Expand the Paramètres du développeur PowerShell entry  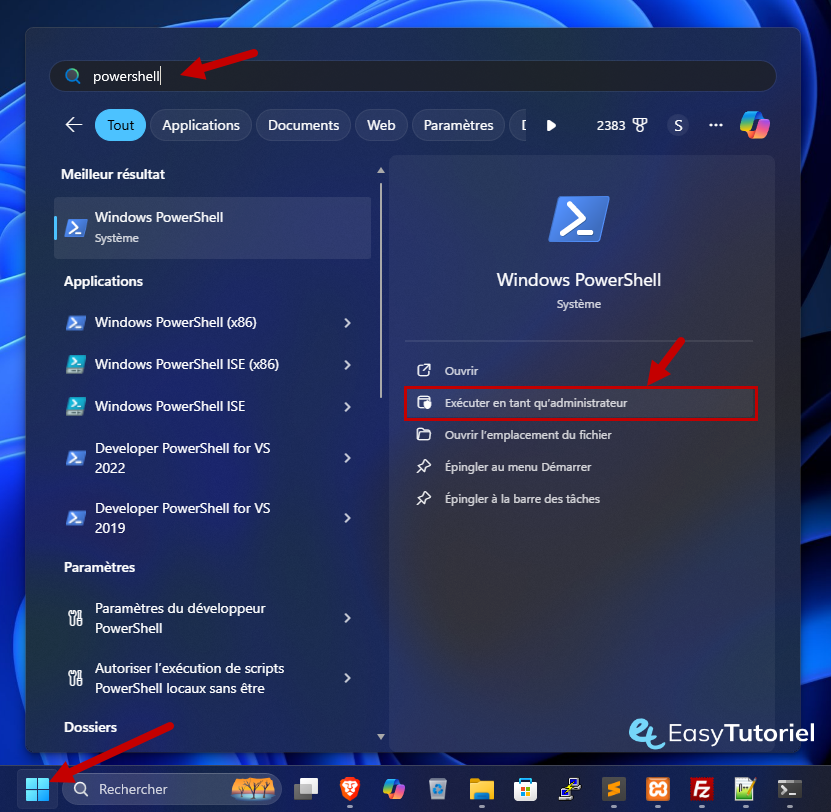(348, 618)
